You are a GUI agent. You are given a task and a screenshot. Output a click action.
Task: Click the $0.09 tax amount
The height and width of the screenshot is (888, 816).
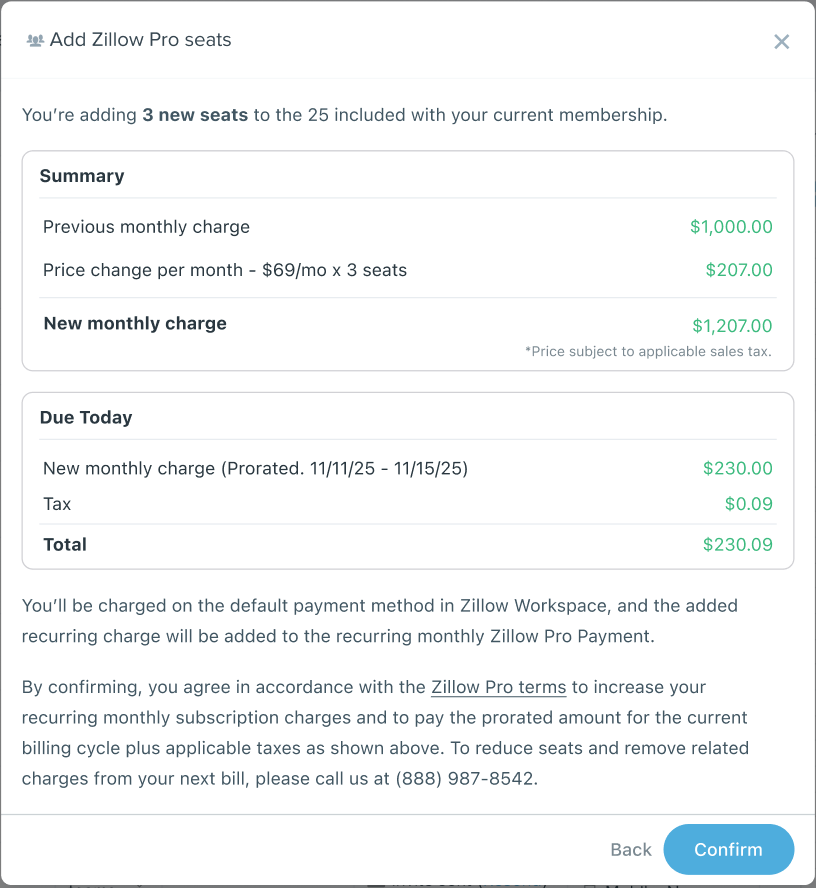tap(749, 504)
